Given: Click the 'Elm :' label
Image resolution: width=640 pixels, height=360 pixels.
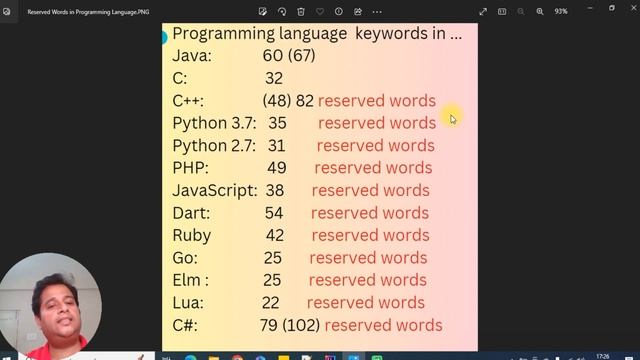Looking at the screenshot, I should pos(190,280).
